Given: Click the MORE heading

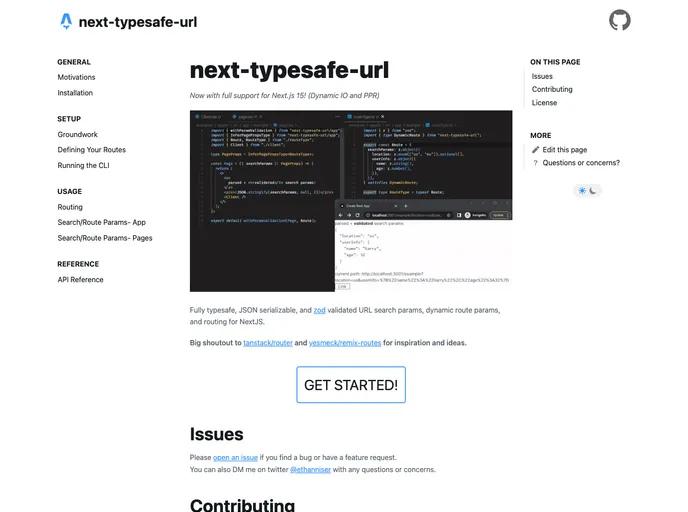Looking at the screenshot, I should point(541,136).
